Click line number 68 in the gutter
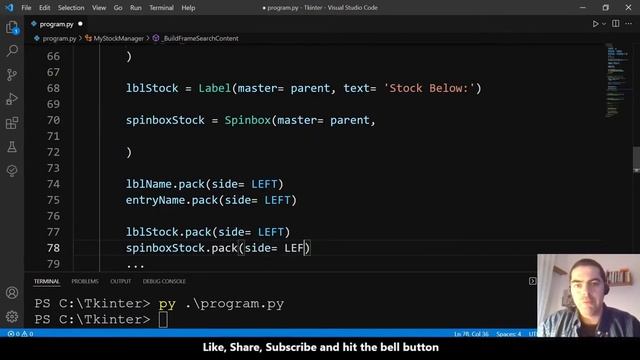640x360 pixels. [53, 88]
